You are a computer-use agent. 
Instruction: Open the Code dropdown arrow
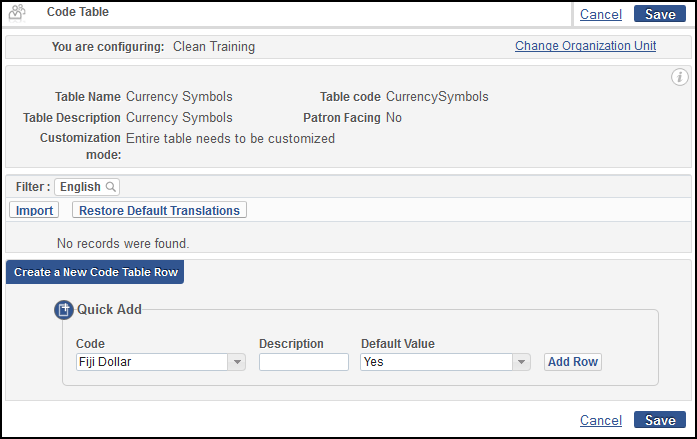pos(237,362)
